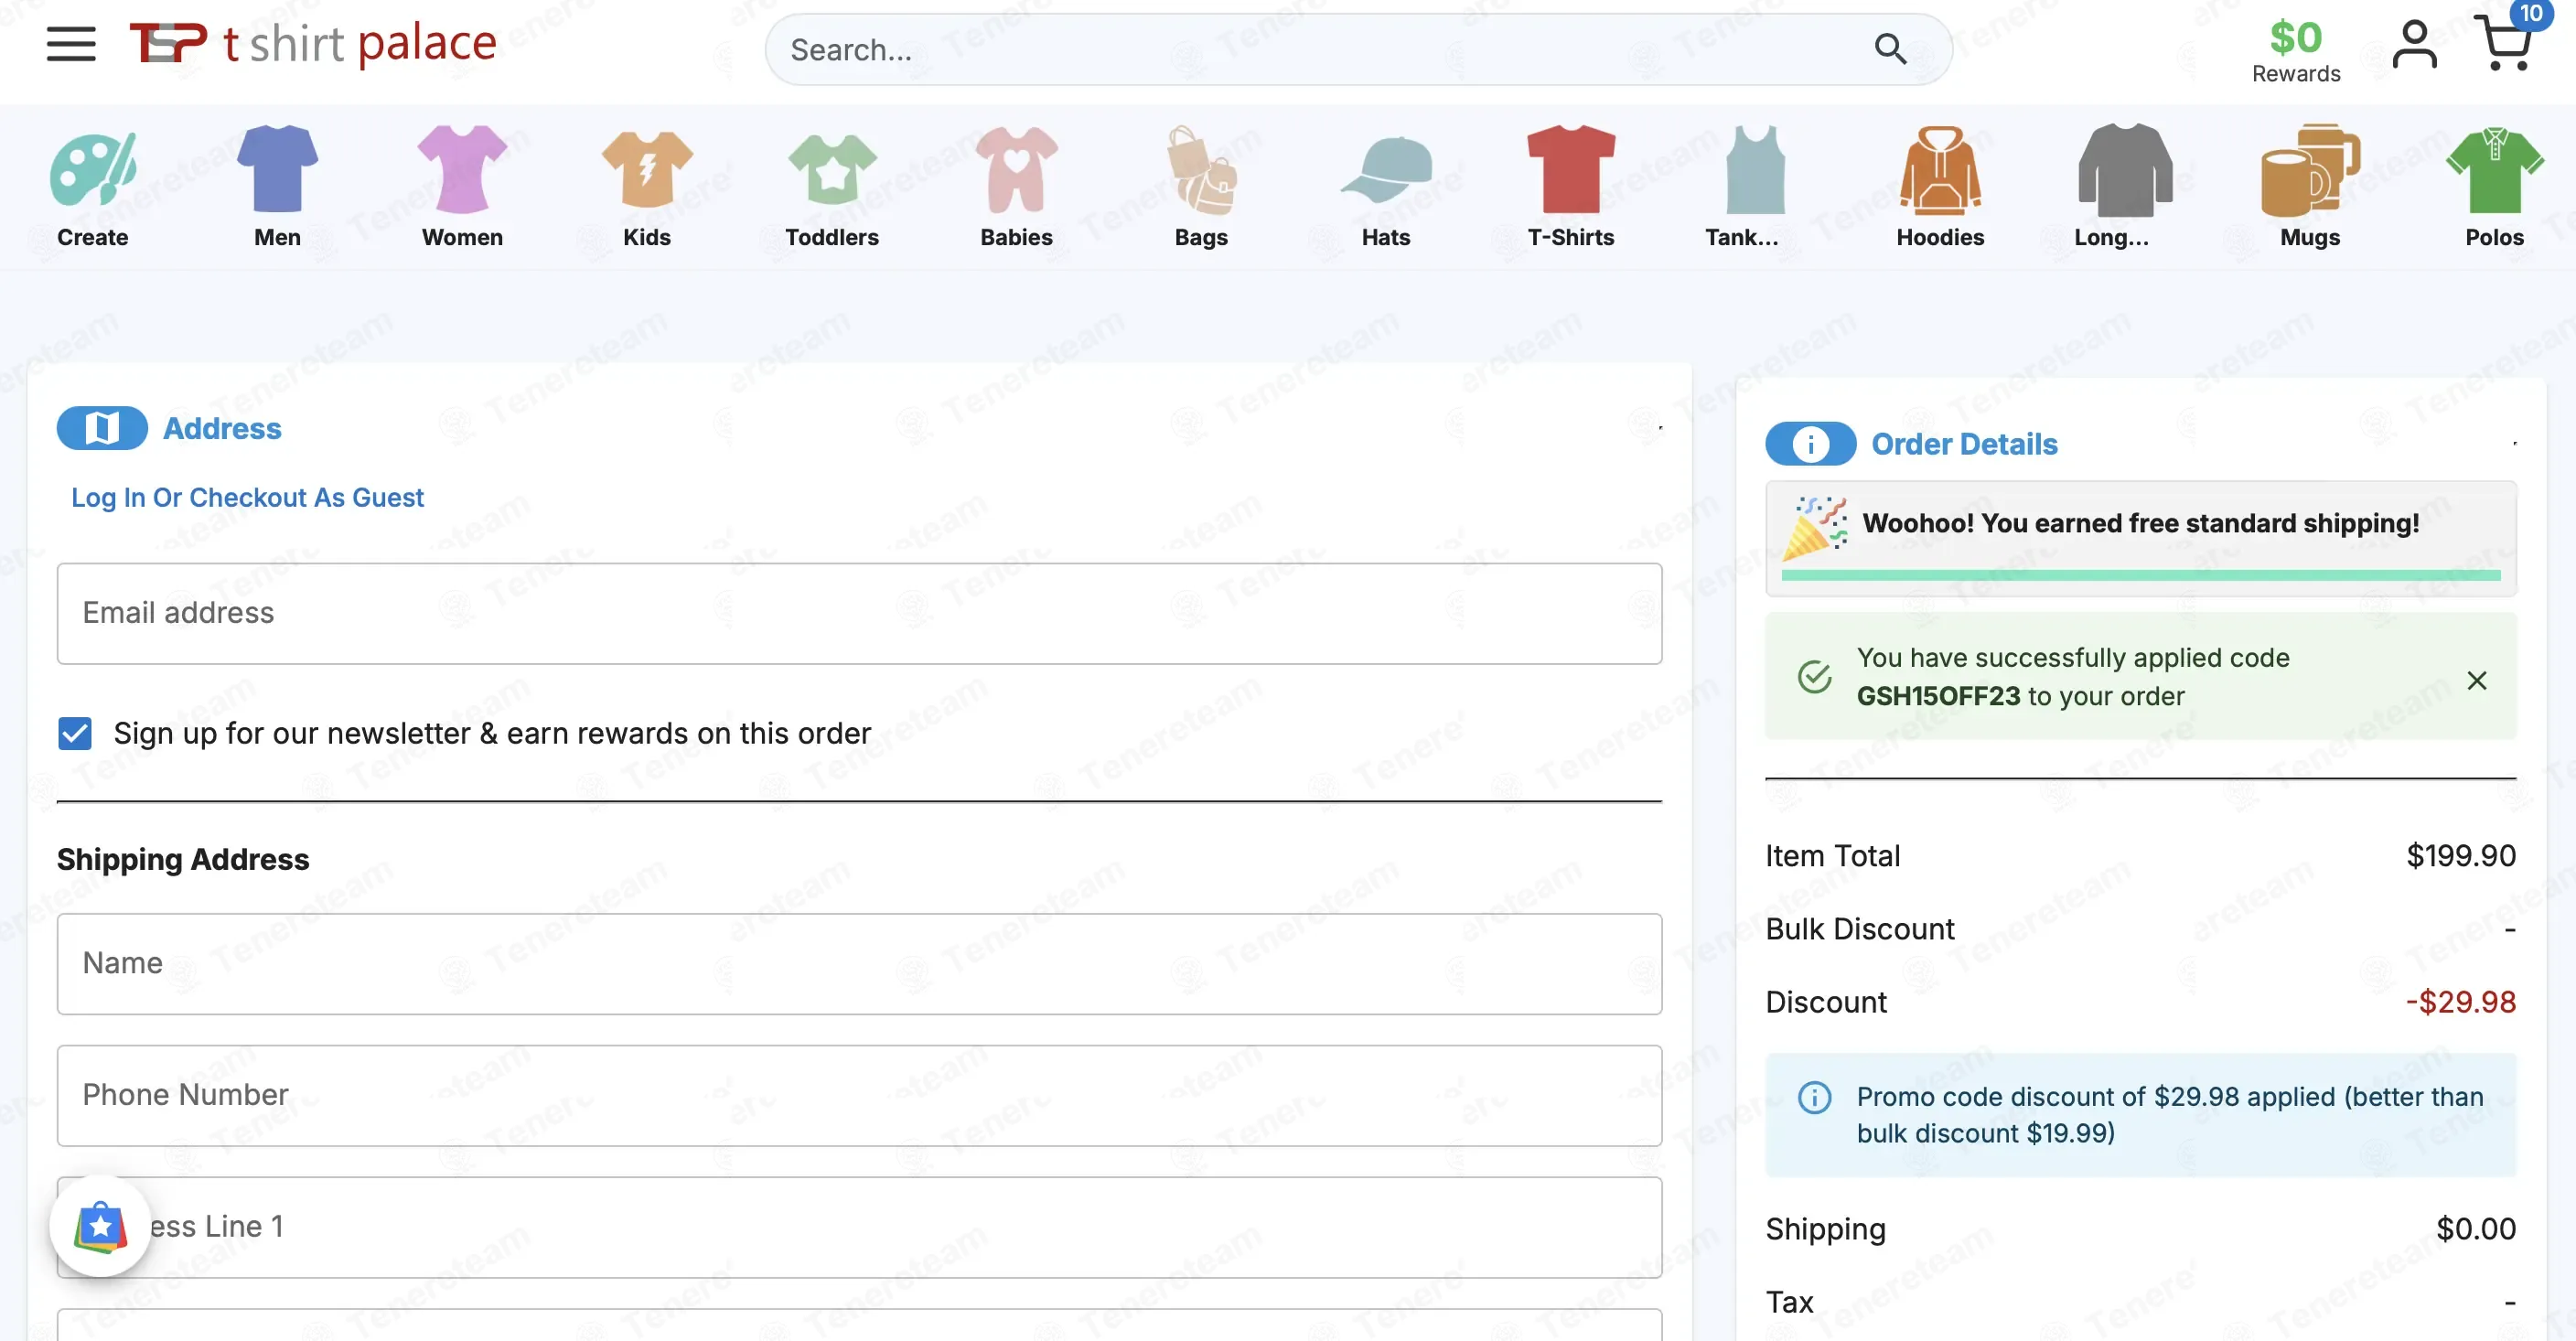Click the Item Total $199.90 amount
This screenshot has height=1341, width=2576.
point(2460,856)
